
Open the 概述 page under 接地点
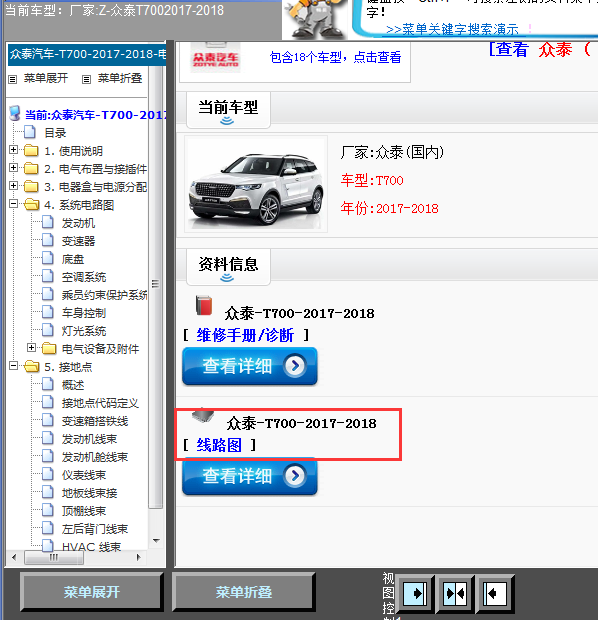[x=73, y=385]
